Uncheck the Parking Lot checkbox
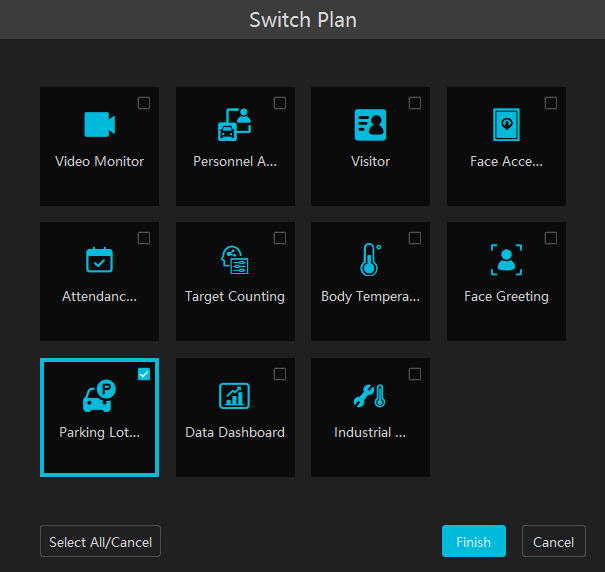This screenshot has height=572, width=605. 144,374
